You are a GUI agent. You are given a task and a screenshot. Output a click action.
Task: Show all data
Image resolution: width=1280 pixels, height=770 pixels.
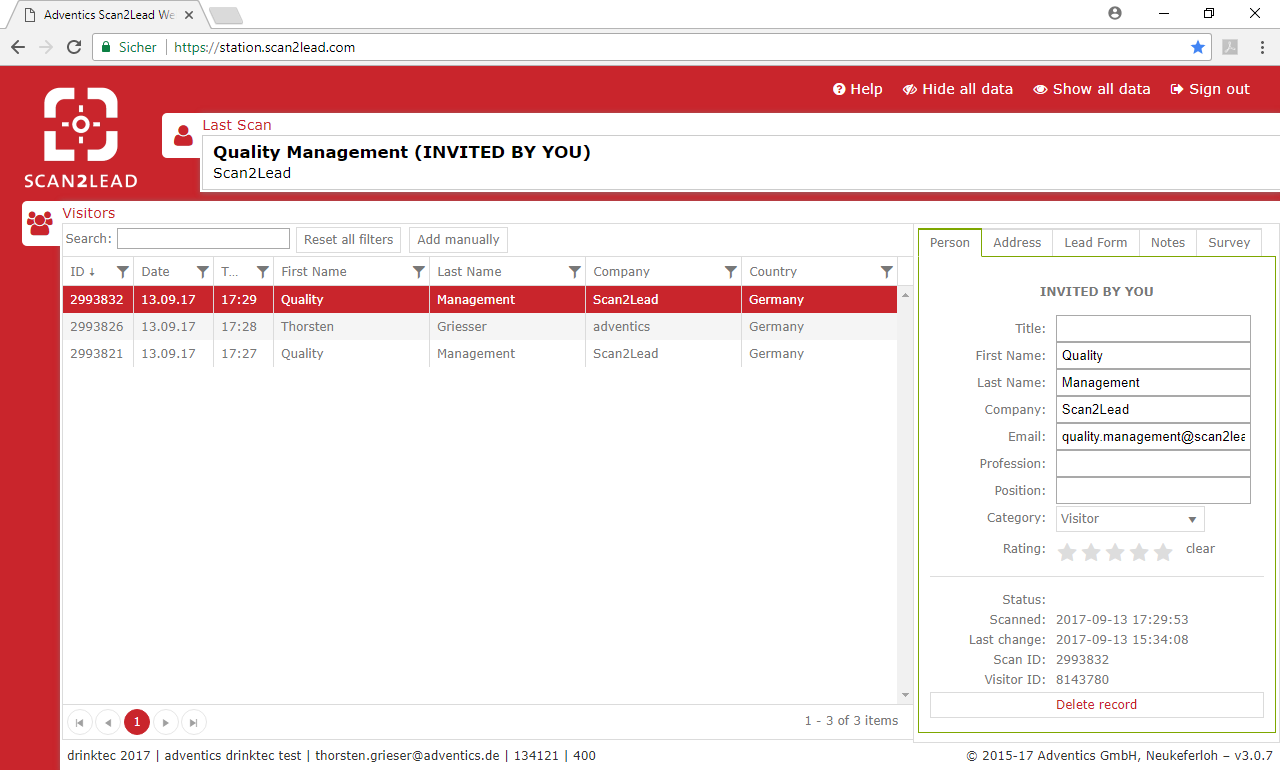pos(1092,89)
